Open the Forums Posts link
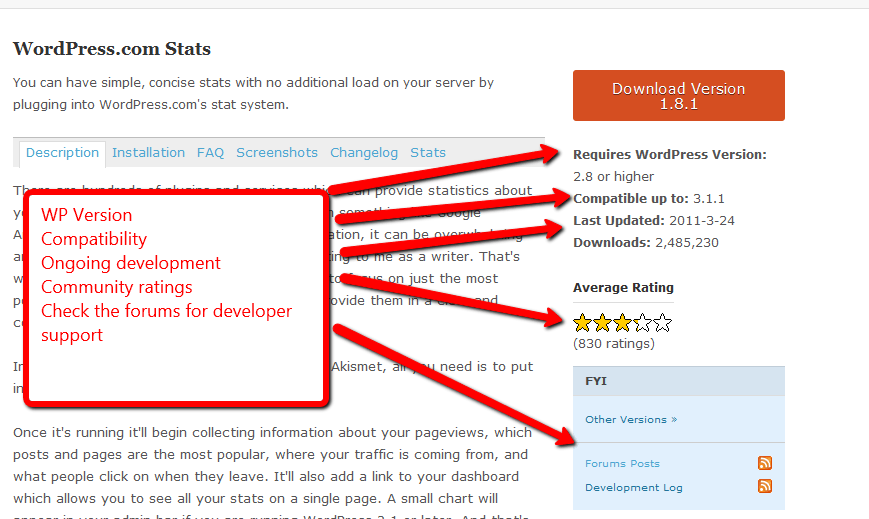 [x=622, y=464]
